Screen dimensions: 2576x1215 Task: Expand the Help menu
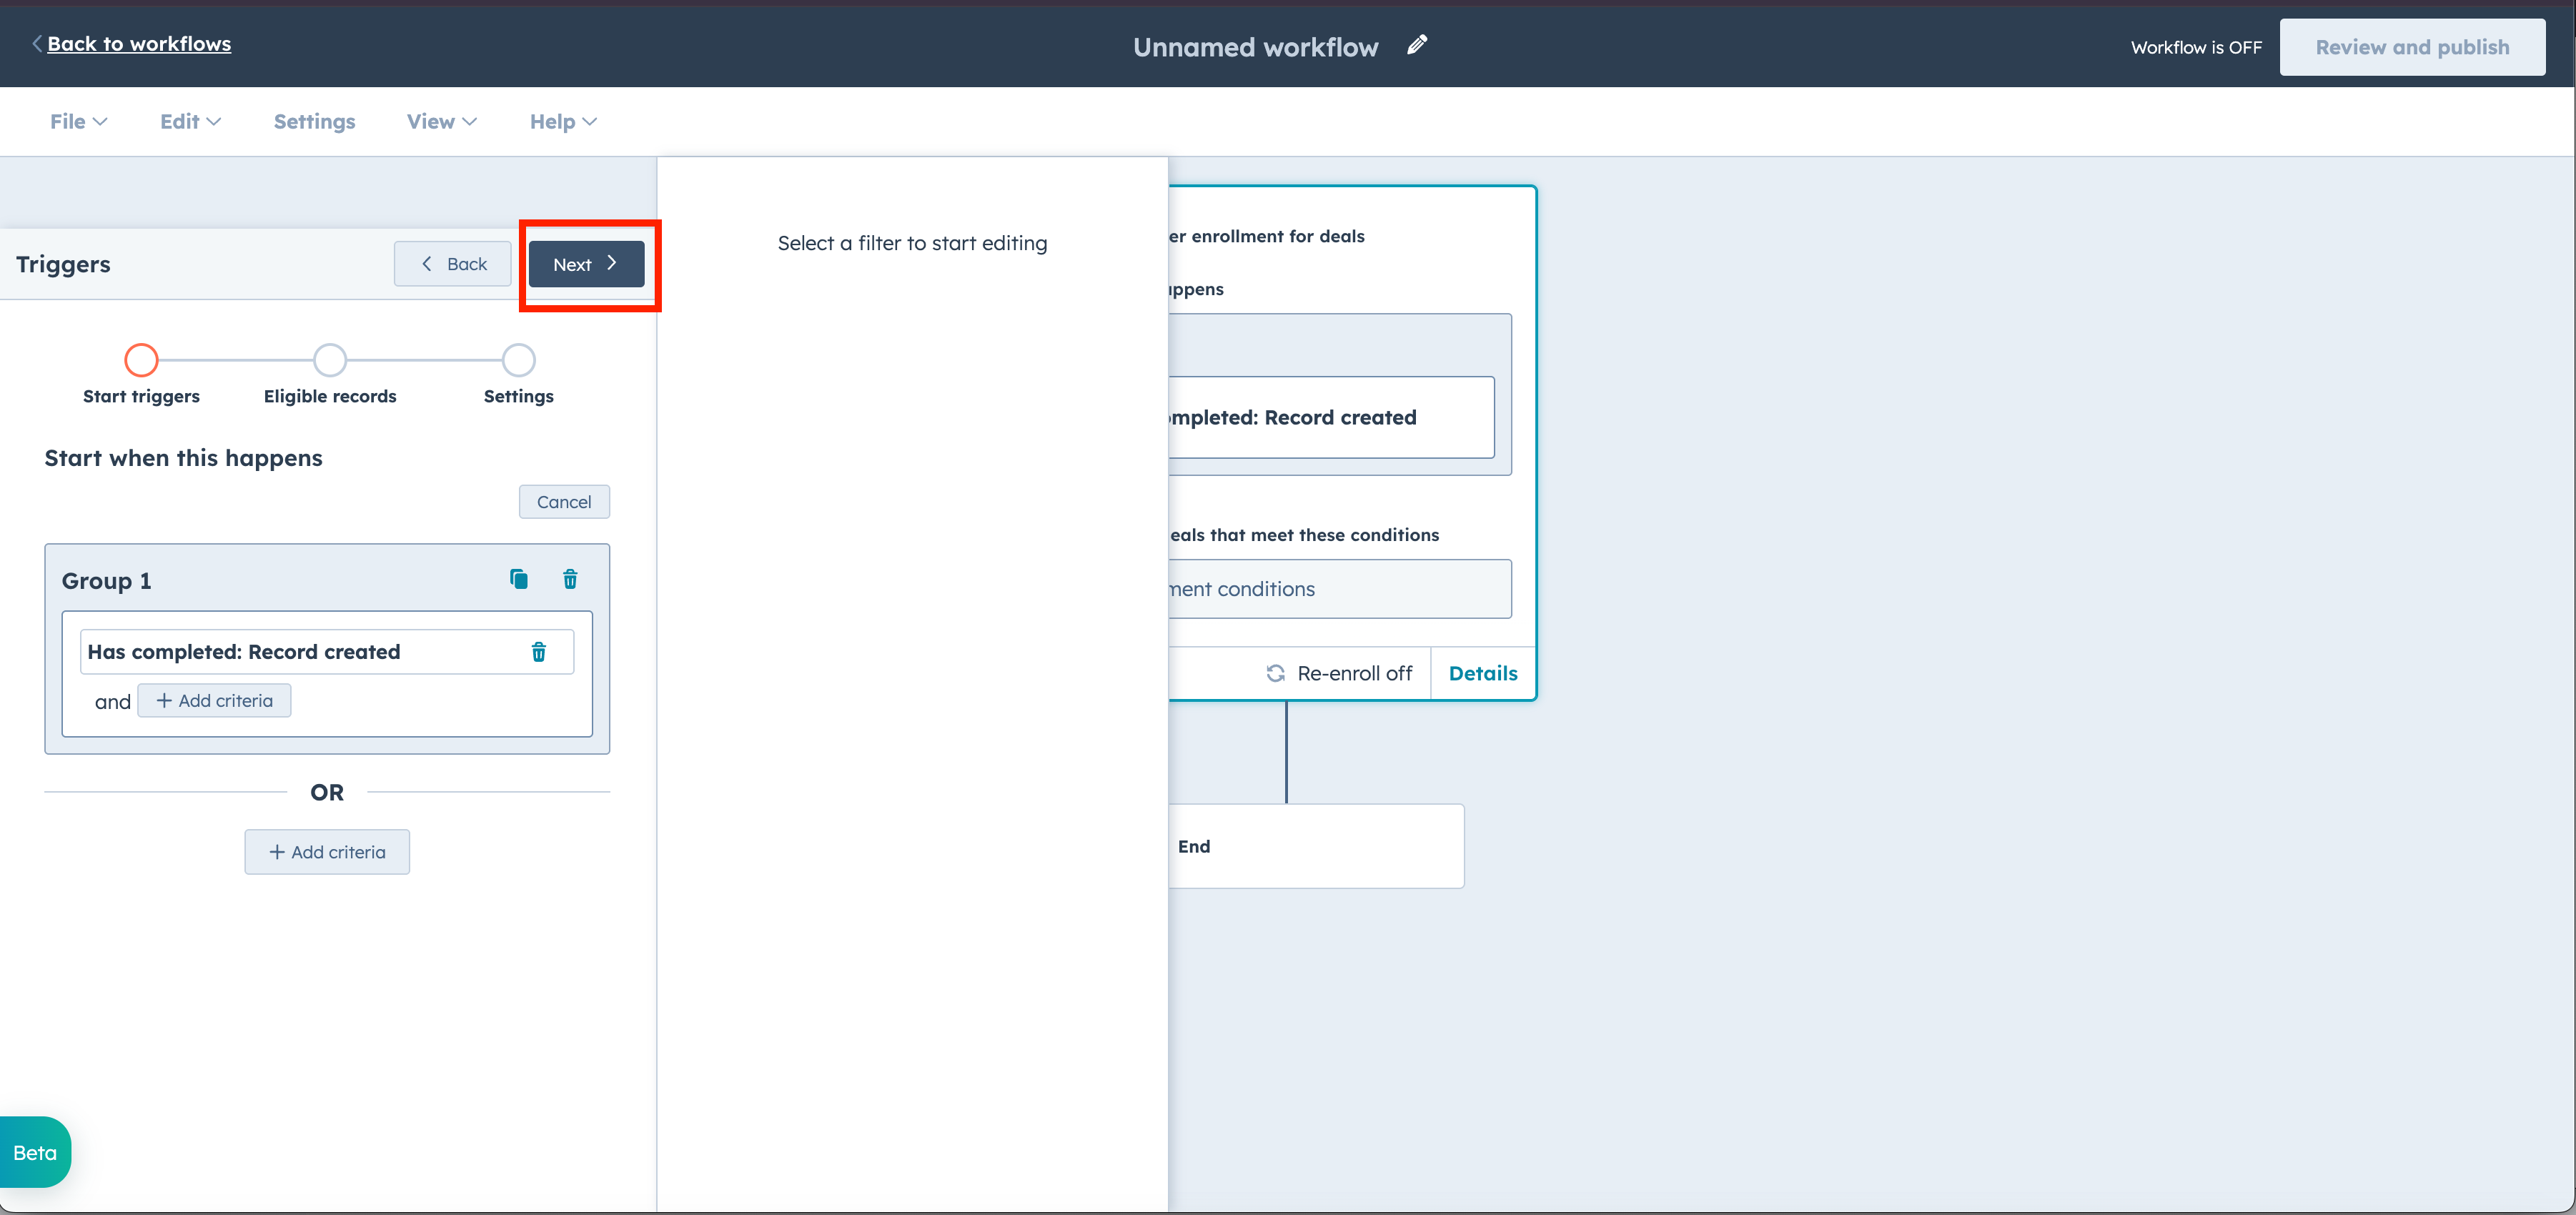(x=563, y=121)
